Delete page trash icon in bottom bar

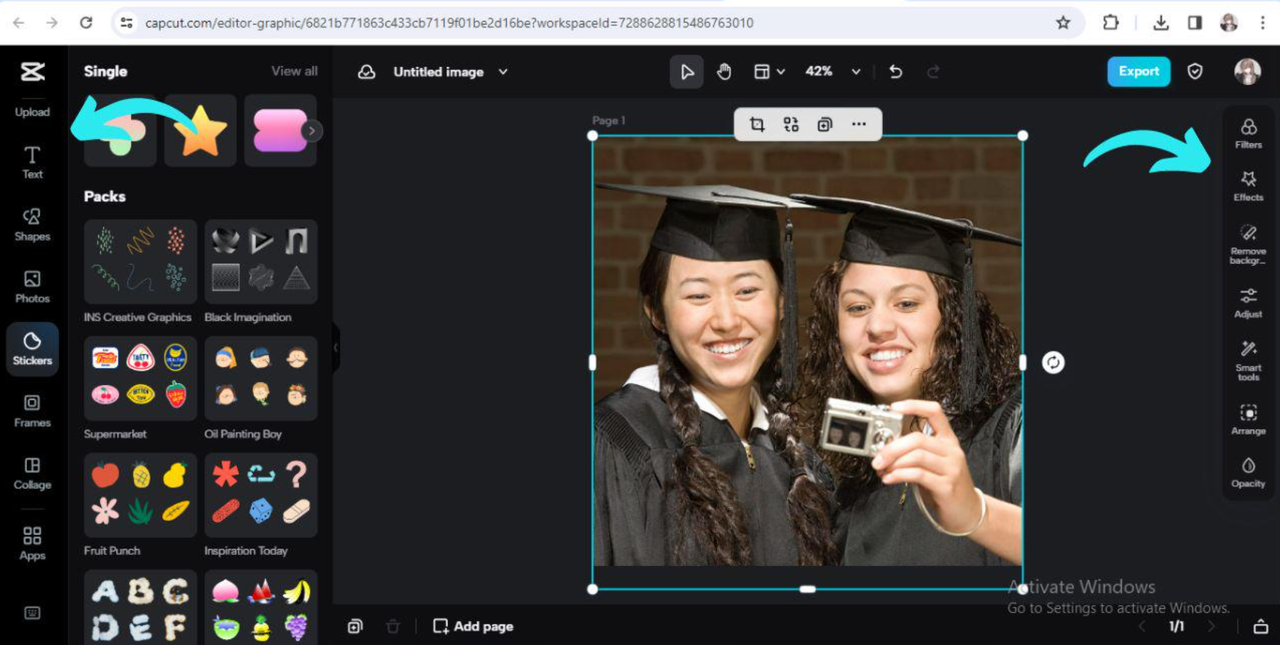coord(393,626)
